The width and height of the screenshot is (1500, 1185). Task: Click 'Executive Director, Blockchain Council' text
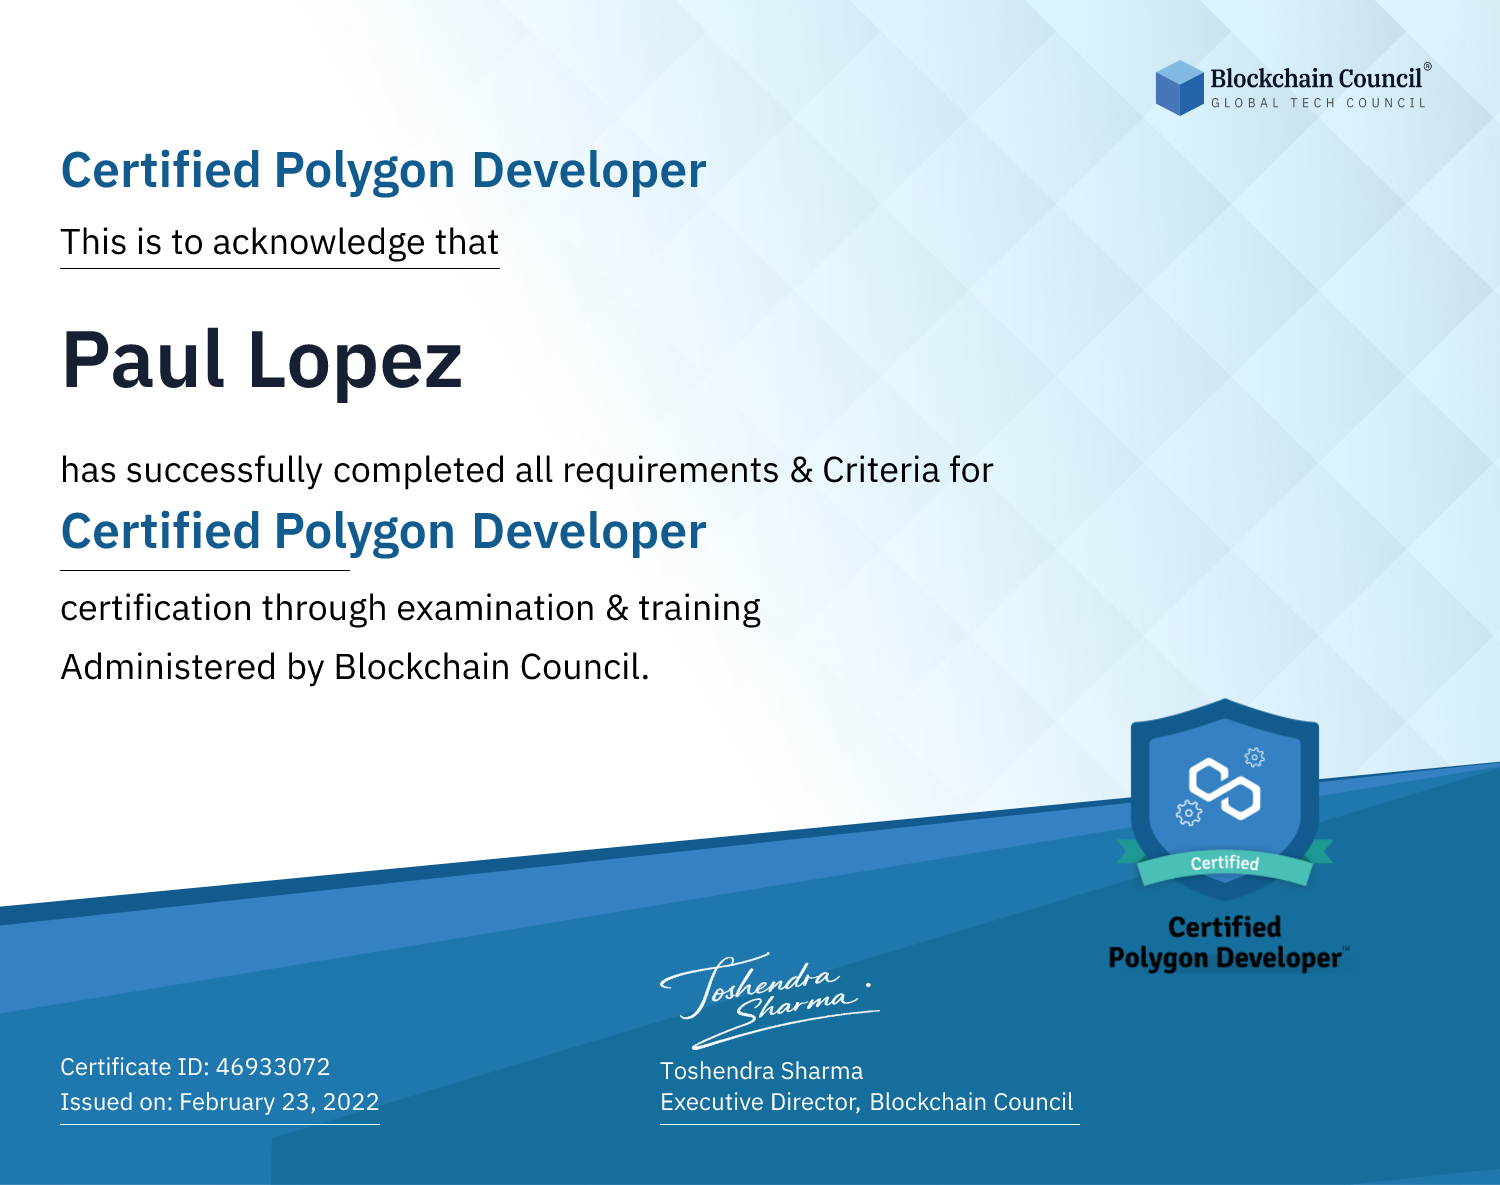pyautogui.click(x=867, y=1102)
